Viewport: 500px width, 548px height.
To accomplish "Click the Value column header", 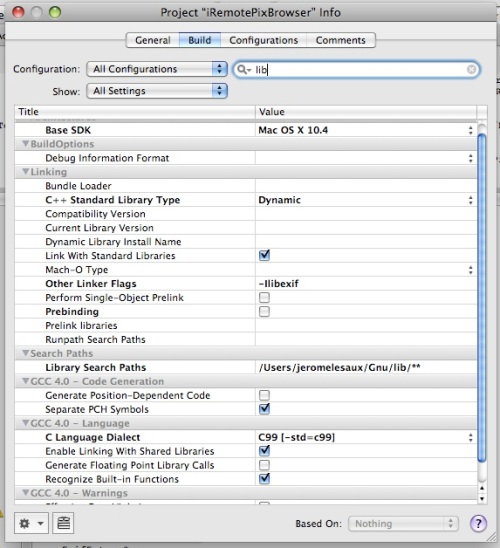I will click(x=366, y=112).
